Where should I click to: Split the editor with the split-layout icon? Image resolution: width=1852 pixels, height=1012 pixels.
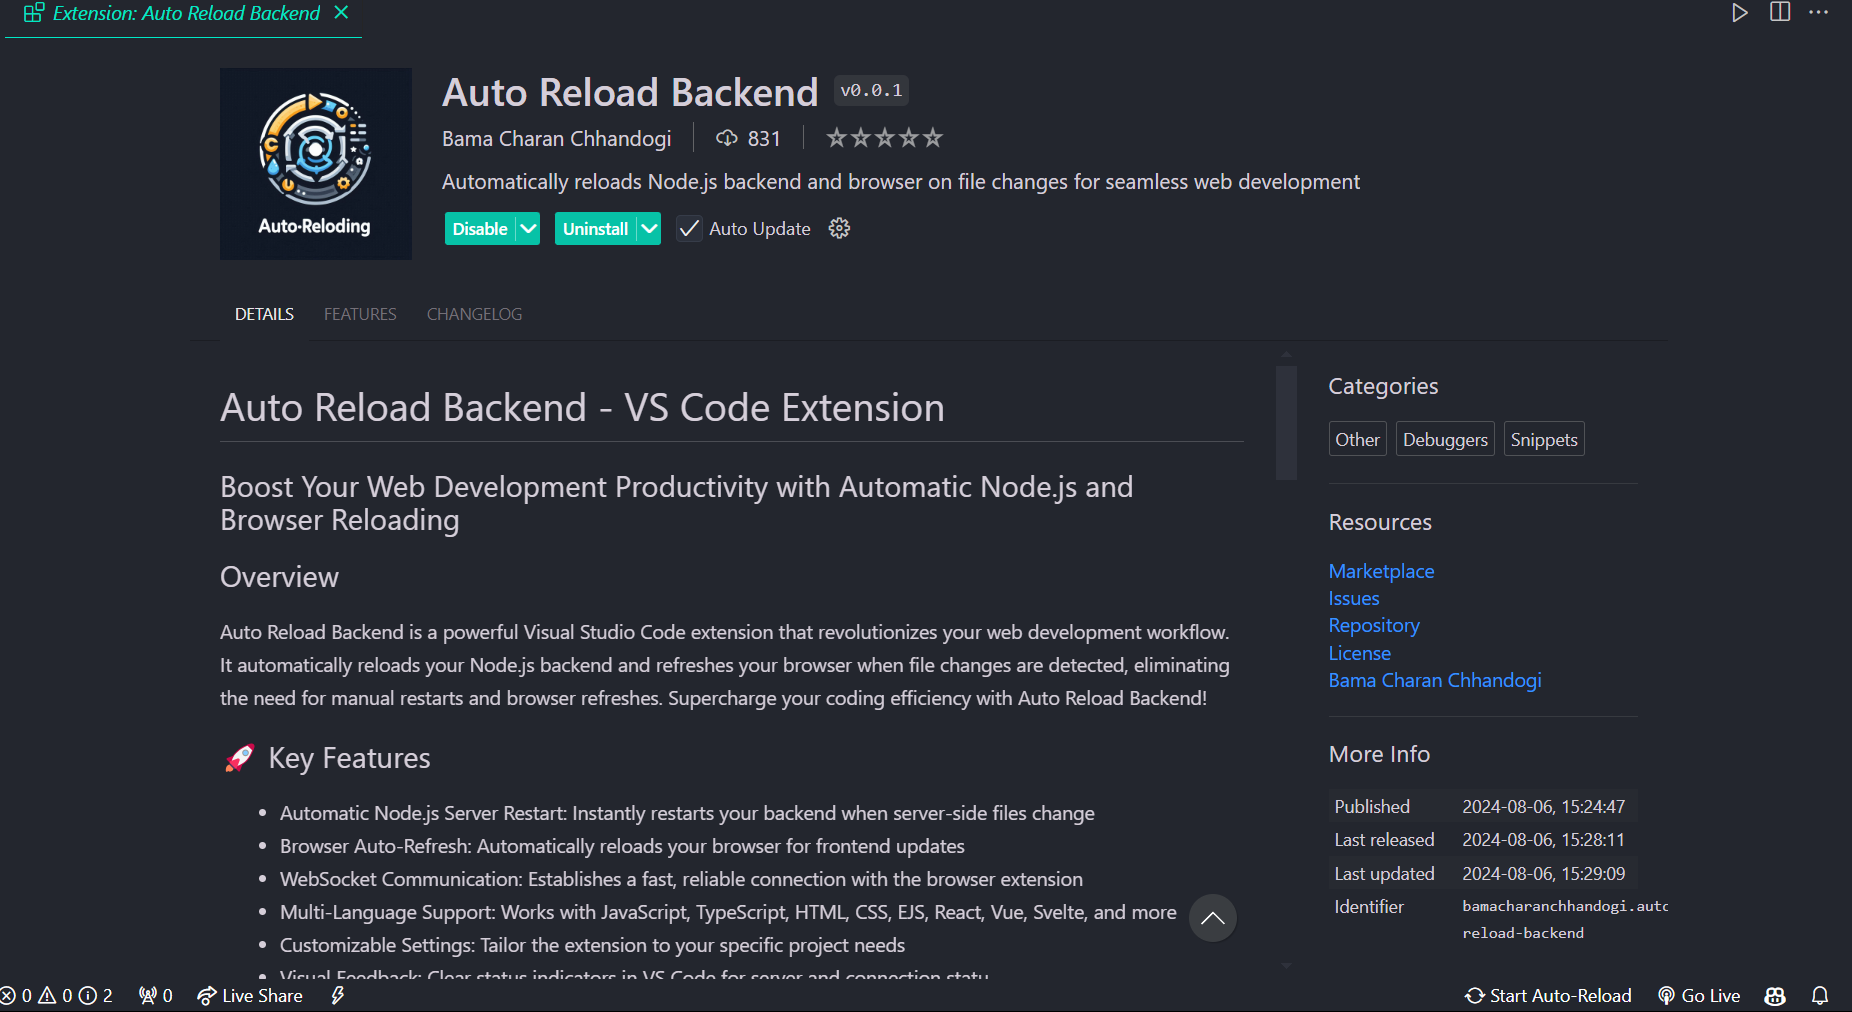1780,13
